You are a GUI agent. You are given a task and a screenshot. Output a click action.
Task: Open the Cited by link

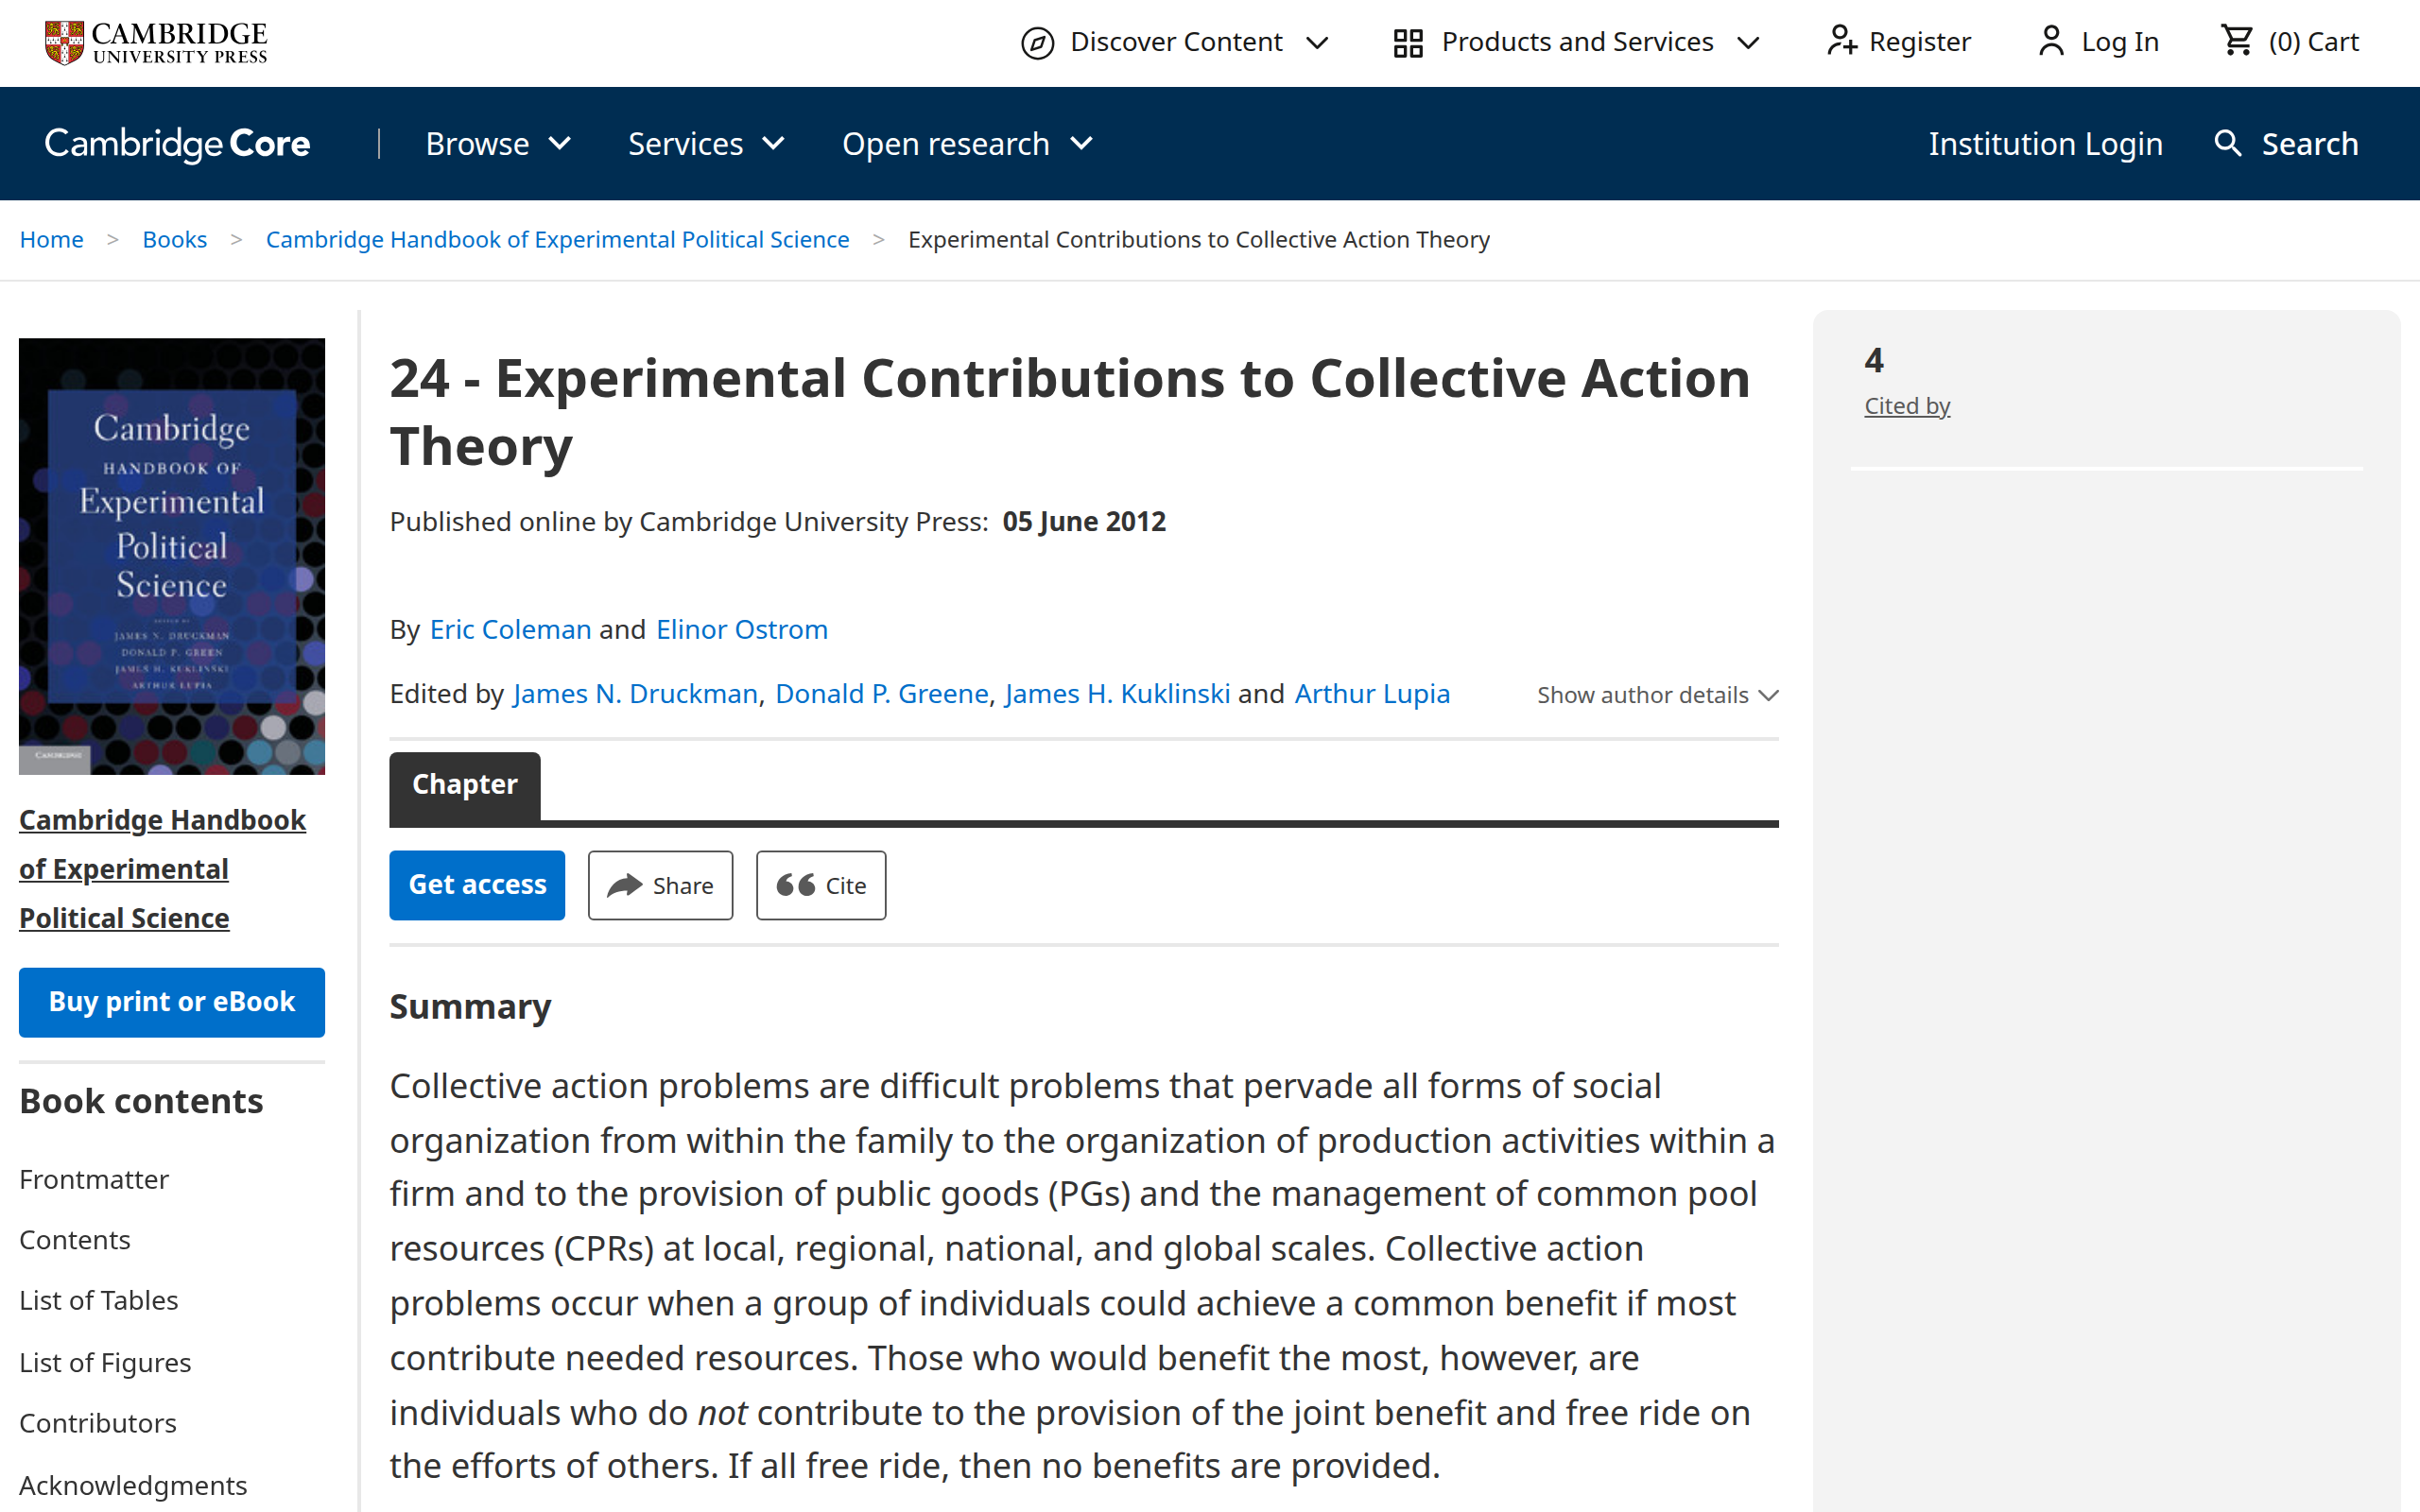(1907, 406)
